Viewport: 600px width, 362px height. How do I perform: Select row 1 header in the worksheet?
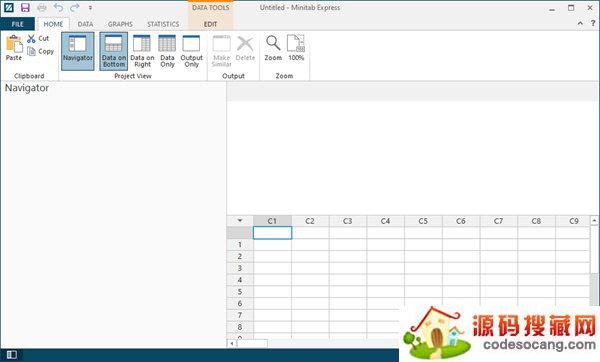click(x=240, y=245)
